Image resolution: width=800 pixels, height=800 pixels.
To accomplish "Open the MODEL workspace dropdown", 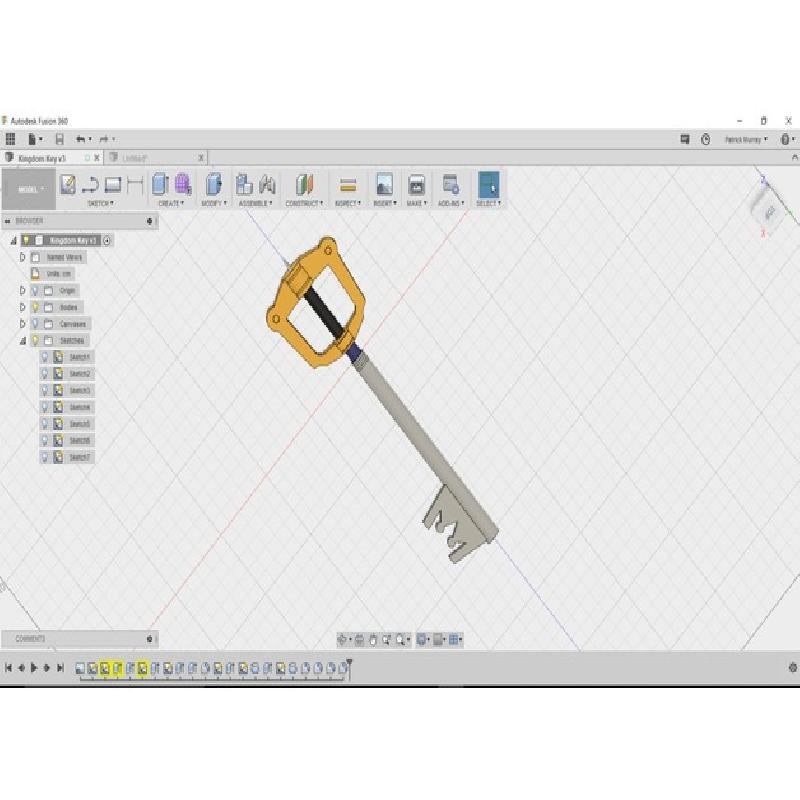I will 29,189.
